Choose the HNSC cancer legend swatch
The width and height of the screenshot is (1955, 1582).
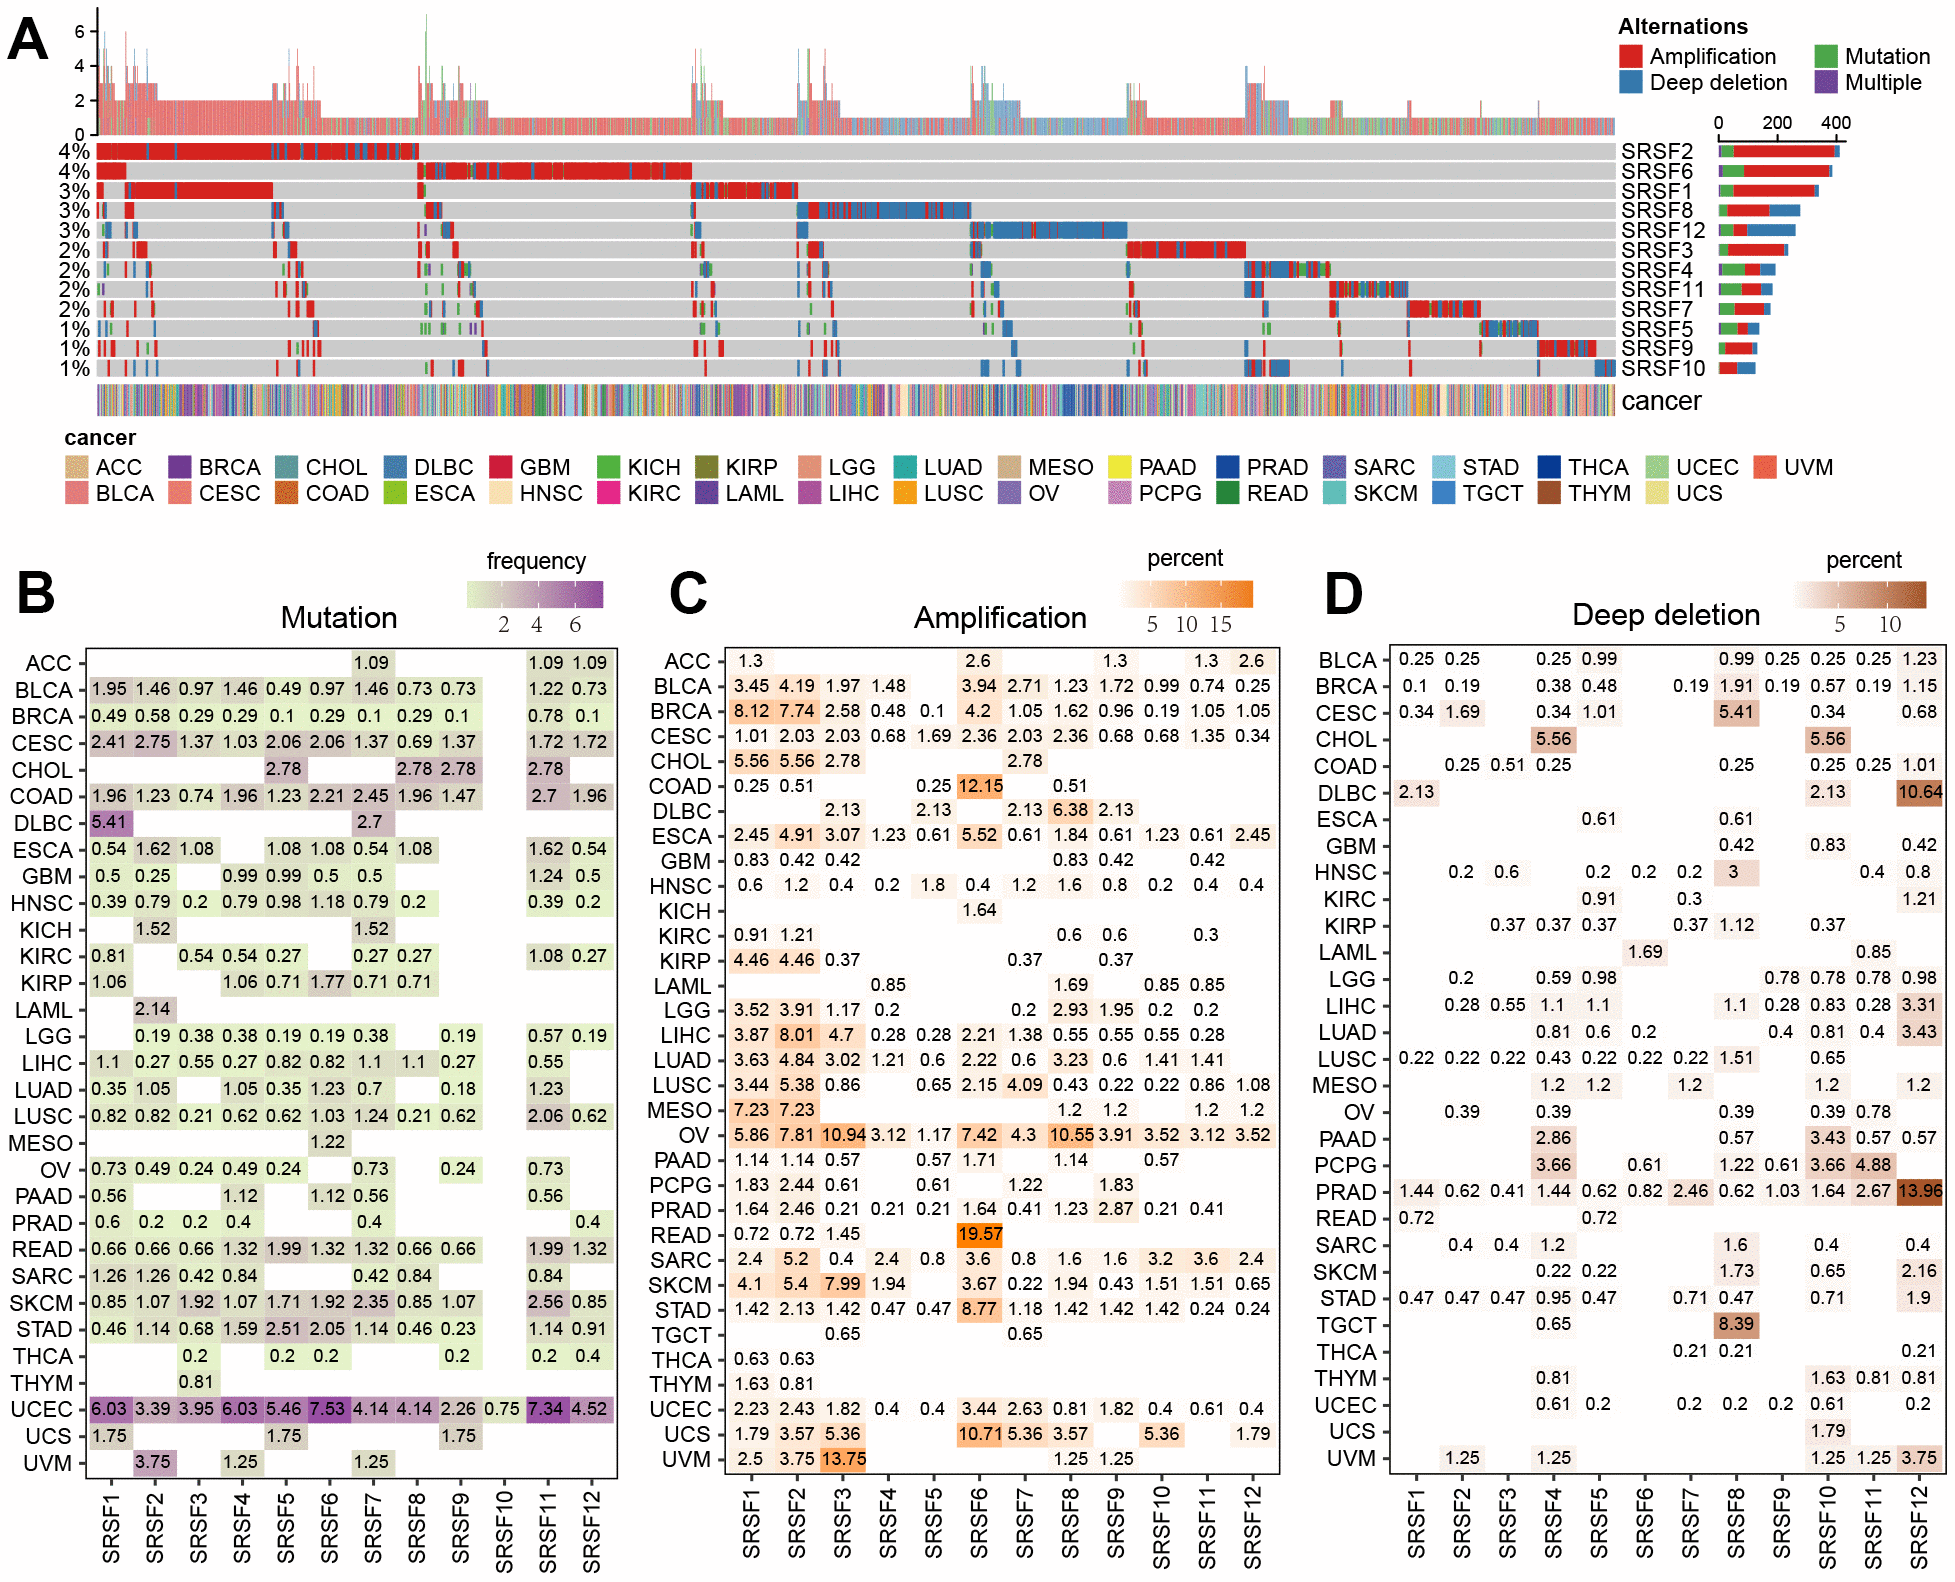click(501, 493)
